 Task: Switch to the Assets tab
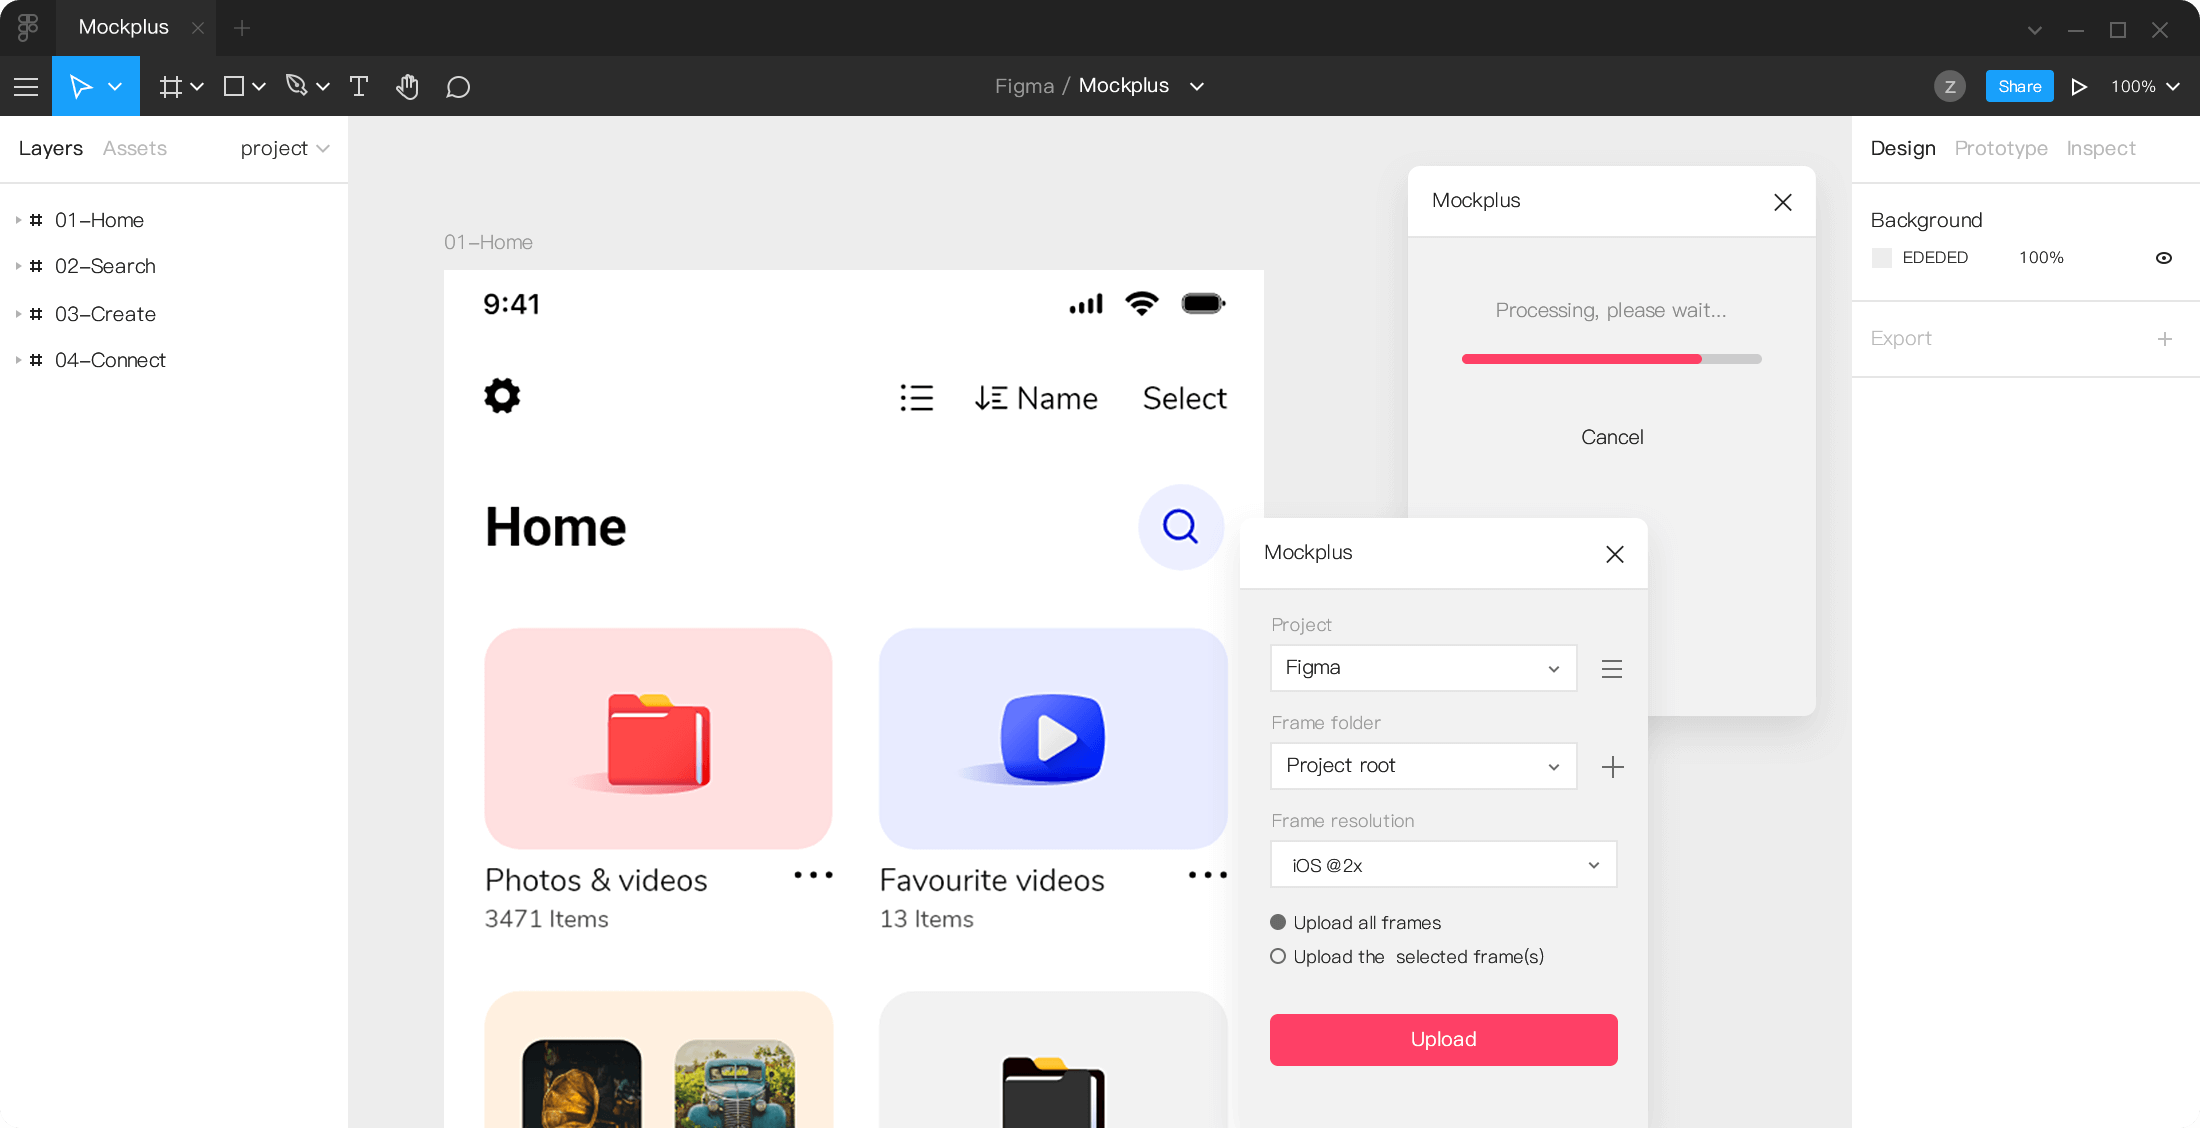click(135, 148)
